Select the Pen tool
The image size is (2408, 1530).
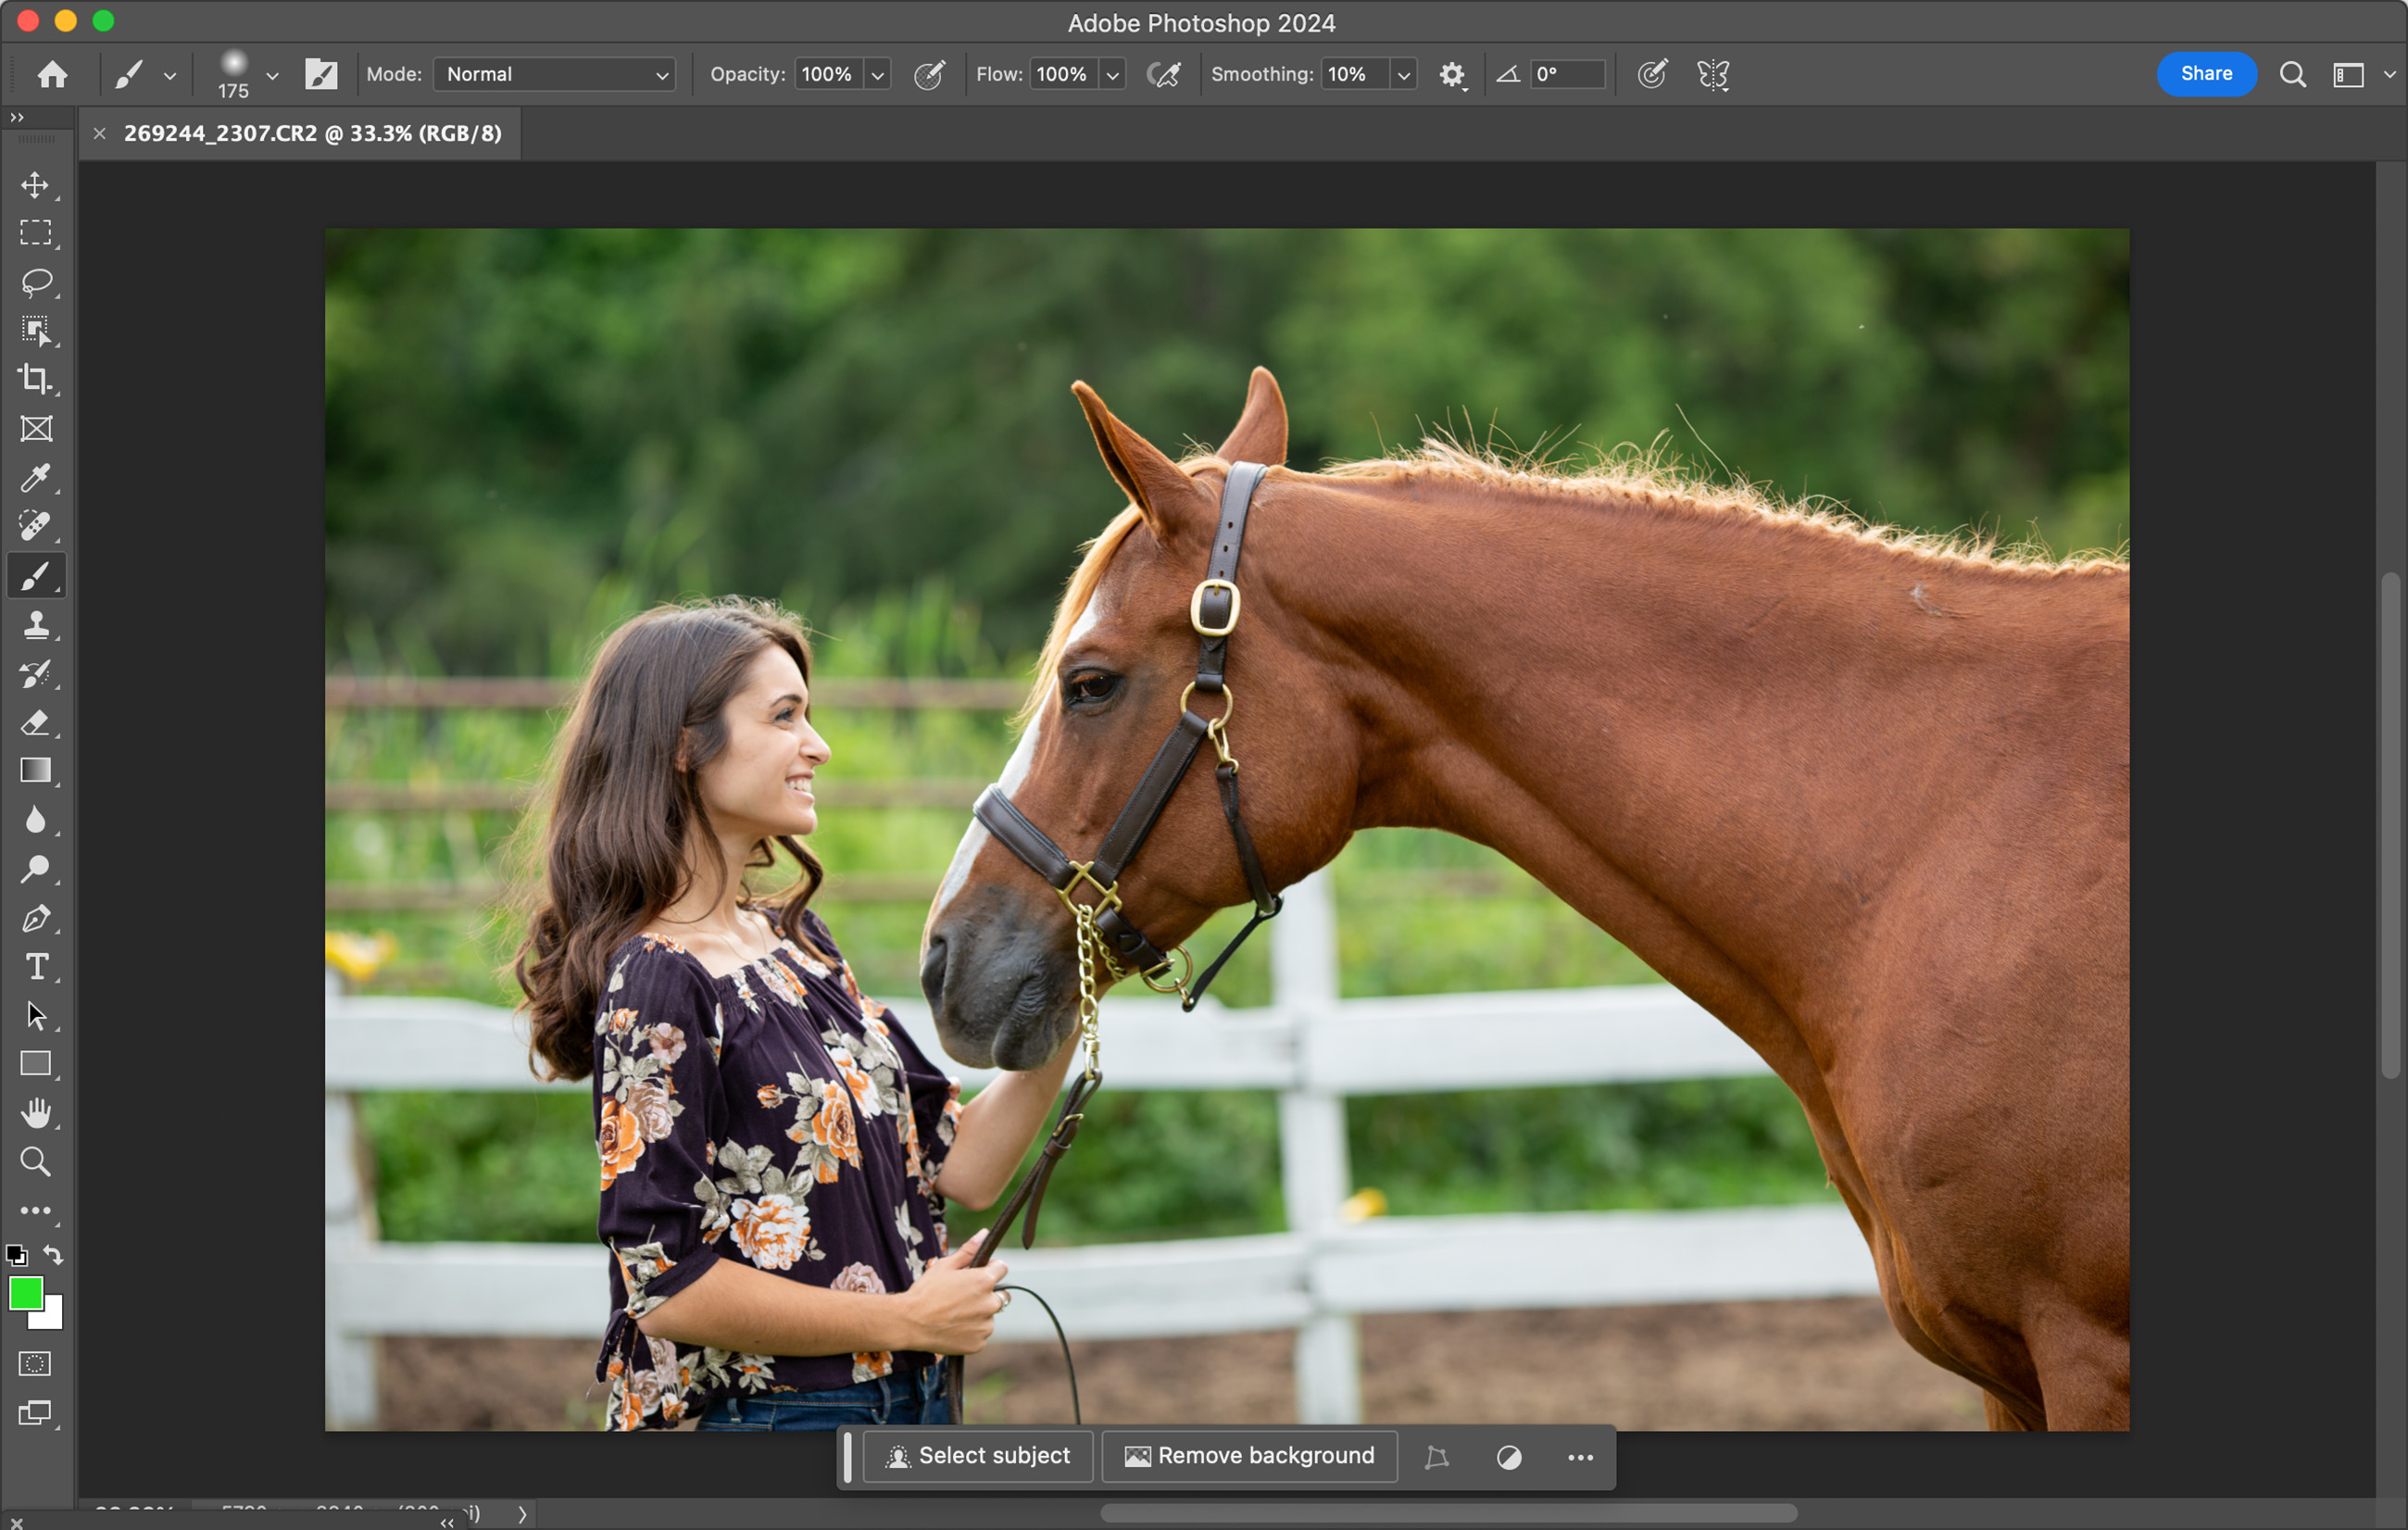pyautogui.click(x=36, y=918)
